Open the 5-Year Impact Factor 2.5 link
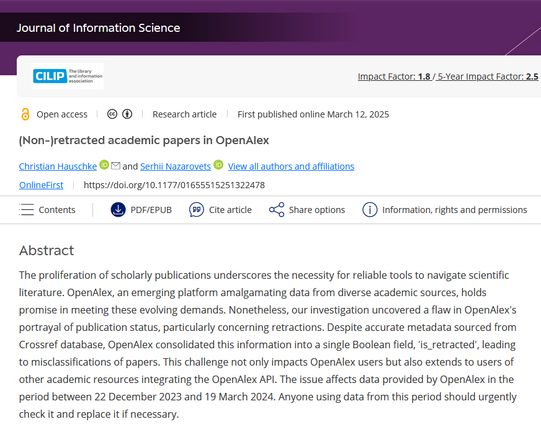The width and height of the screenshot is (541, 426). point(488,77)
